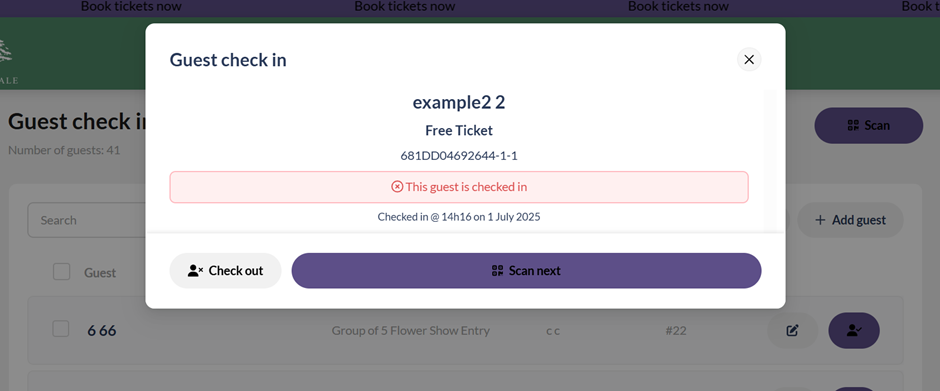Screen dimensions: 940x391
Task: Click the middle 'Book tickets now' banner link
Action: (x=405, y=7)
